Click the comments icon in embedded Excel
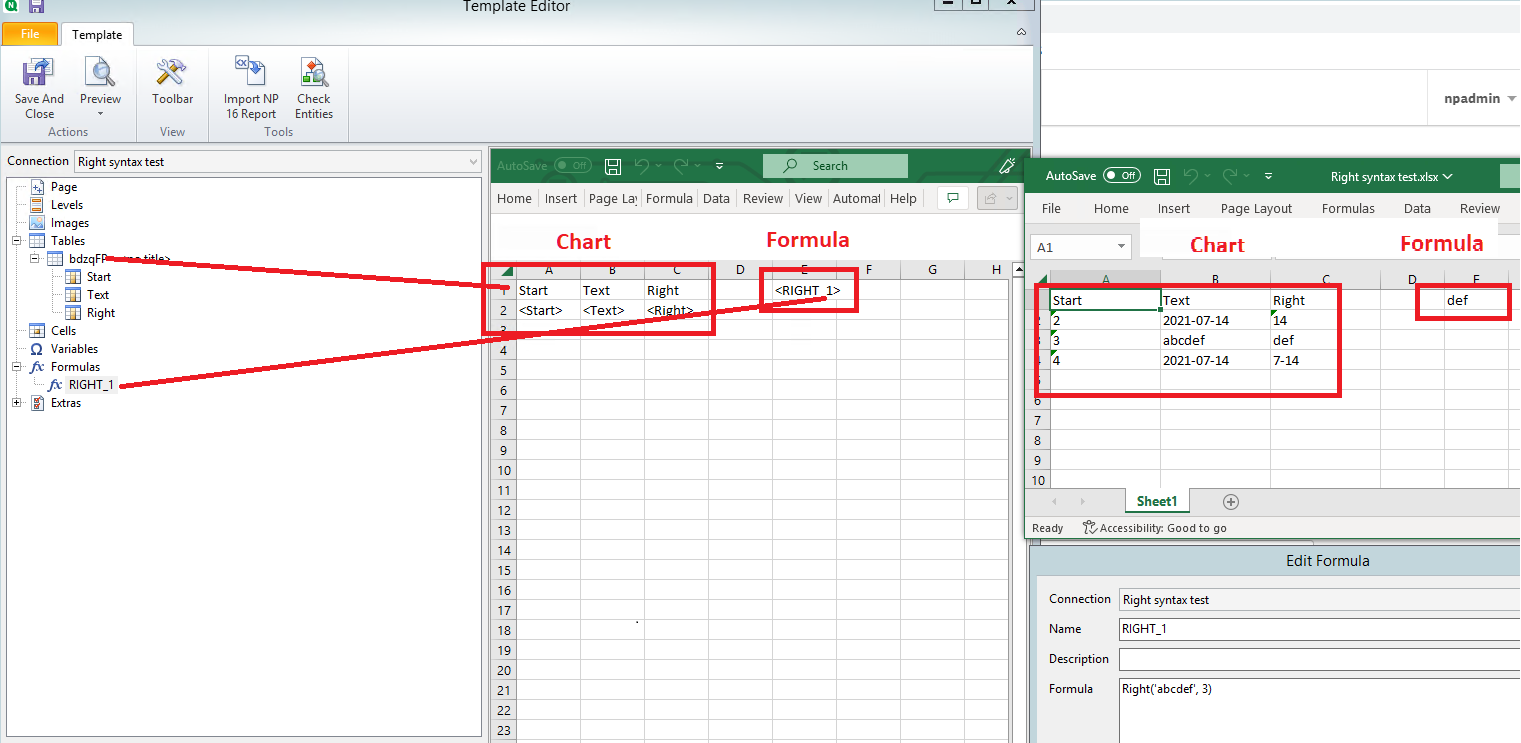Screen dimensions: 1521x743 point(953,198)
